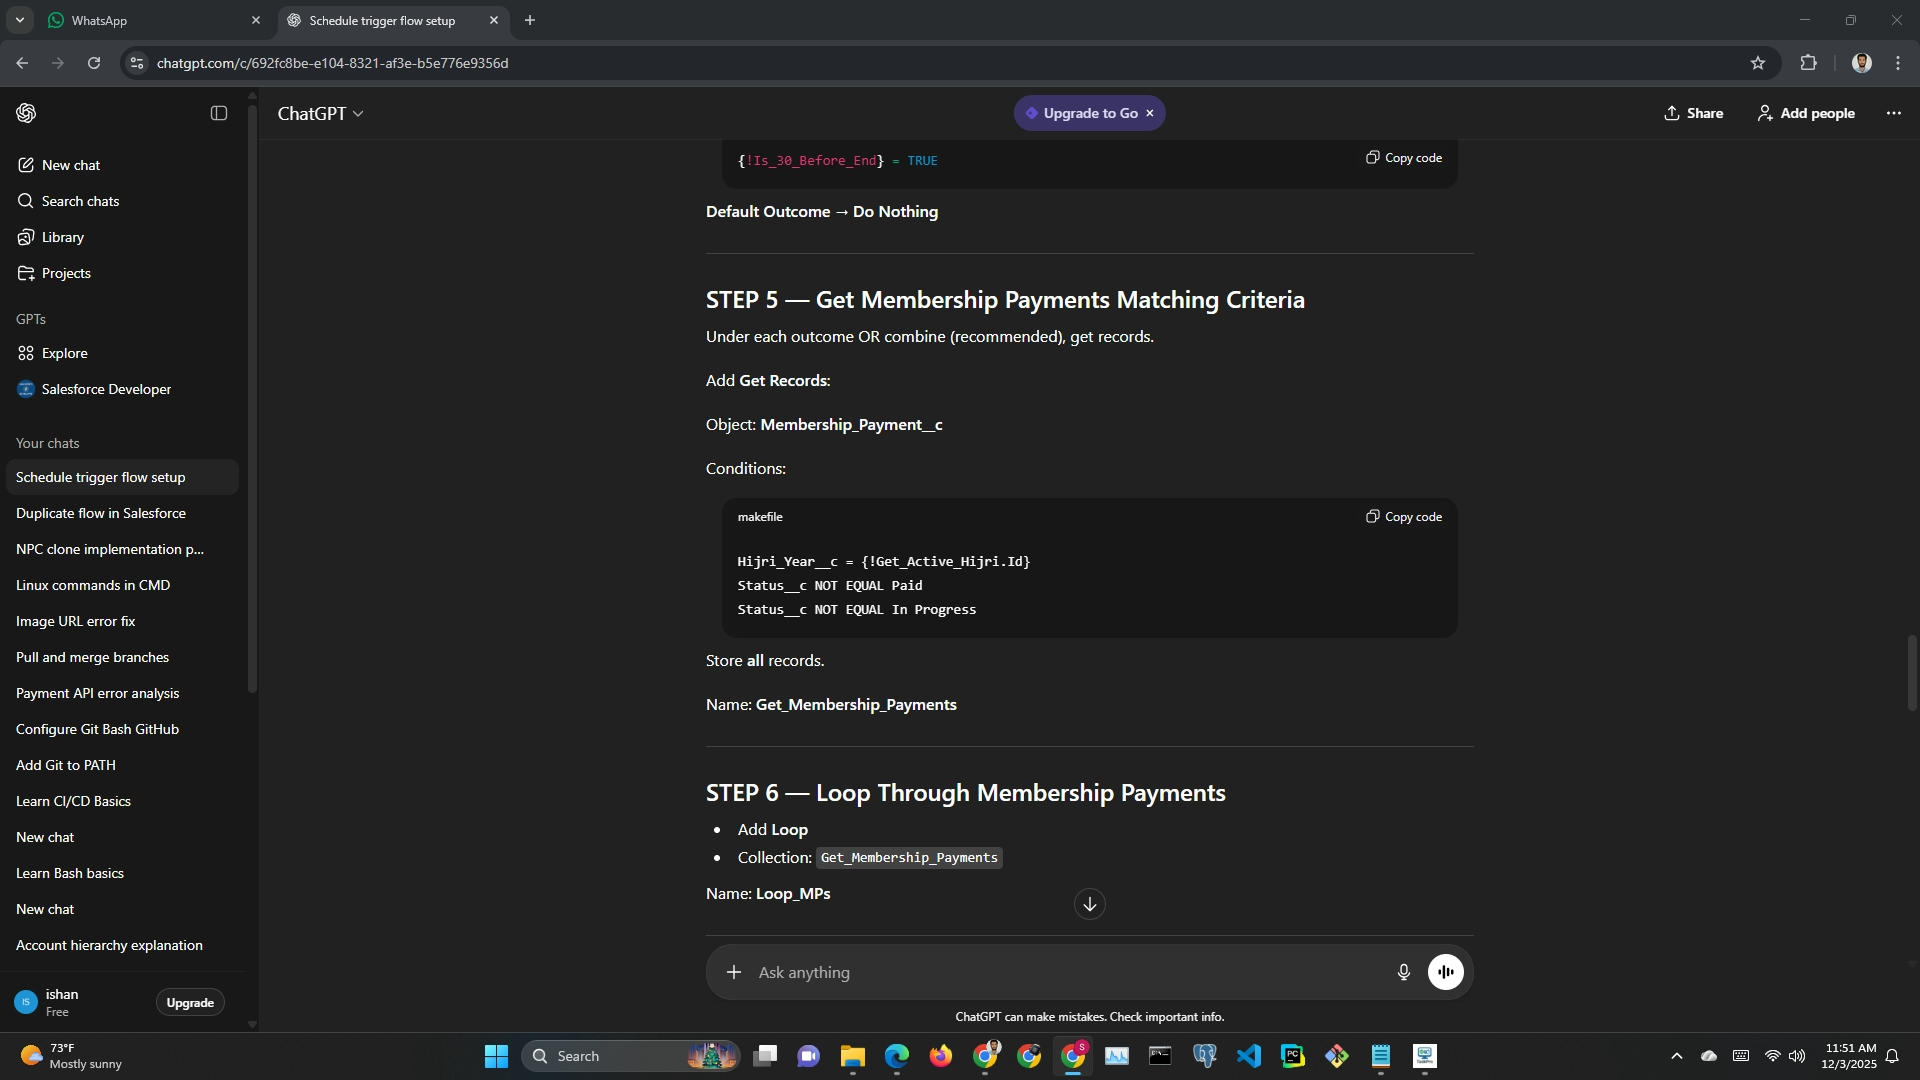This screenshot has width=1920, height=1080.
Task: Open the Payment API error analysis chat
Action: tap(98, 693)
